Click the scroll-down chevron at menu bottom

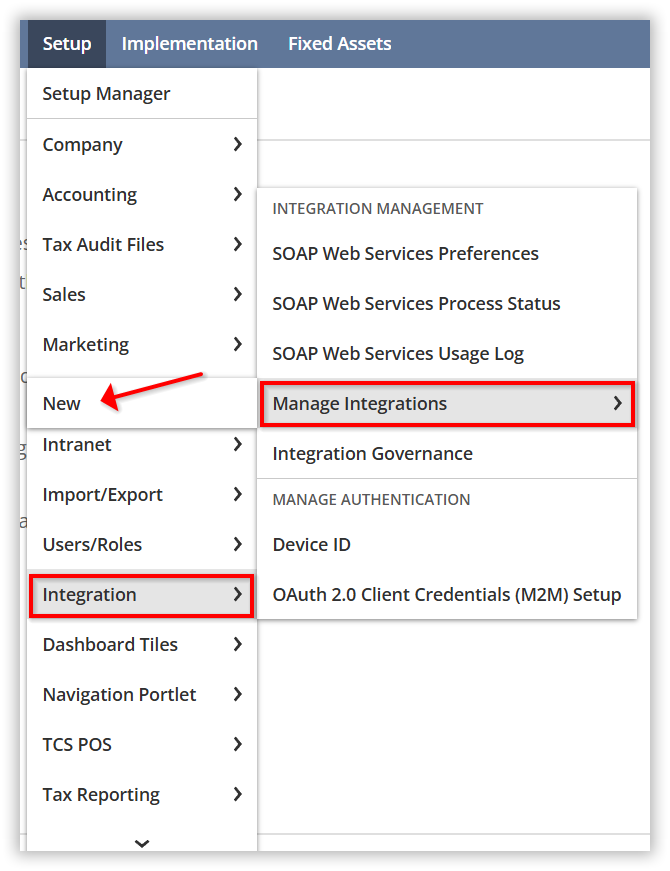click(142, 843)
